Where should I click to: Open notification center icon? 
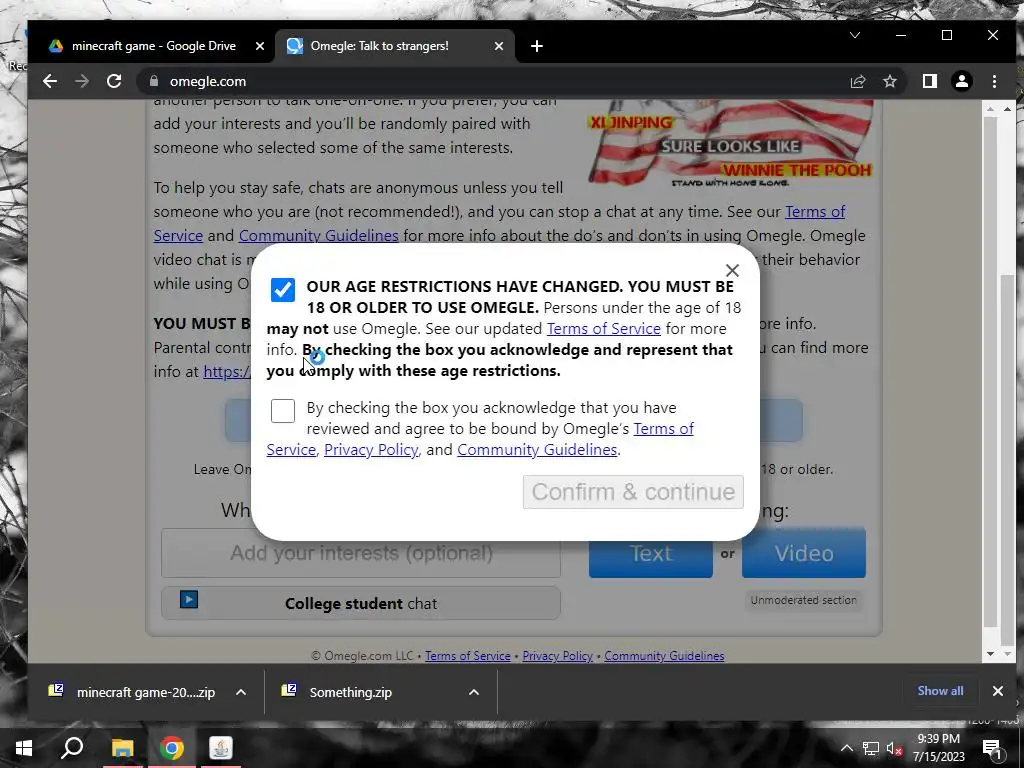point(991,748)
